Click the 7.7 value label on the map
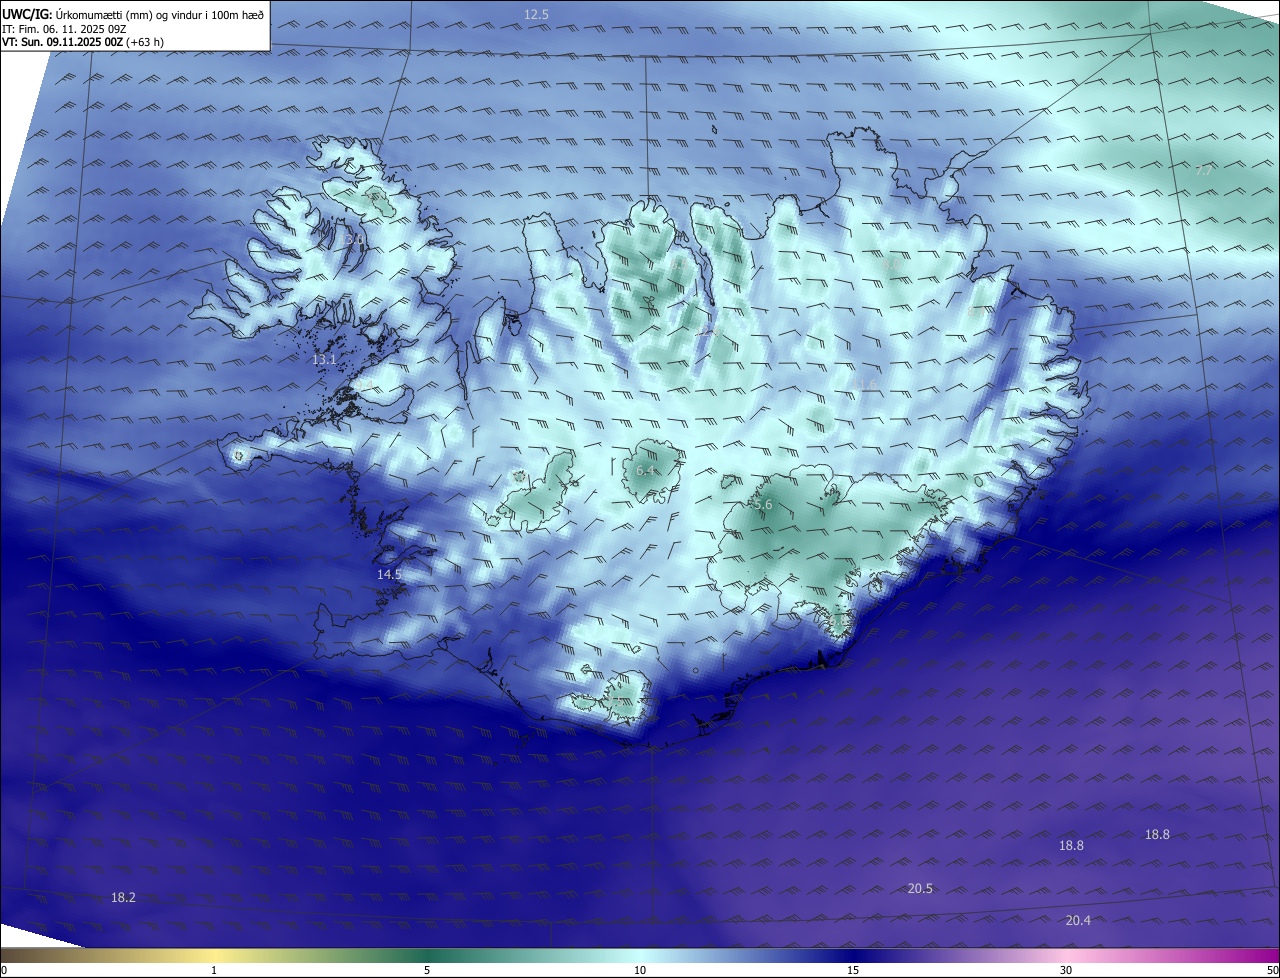Image resolution: width=1280 pixels, height=978 pixels. pyautogui.click(x=1204, y=171)
